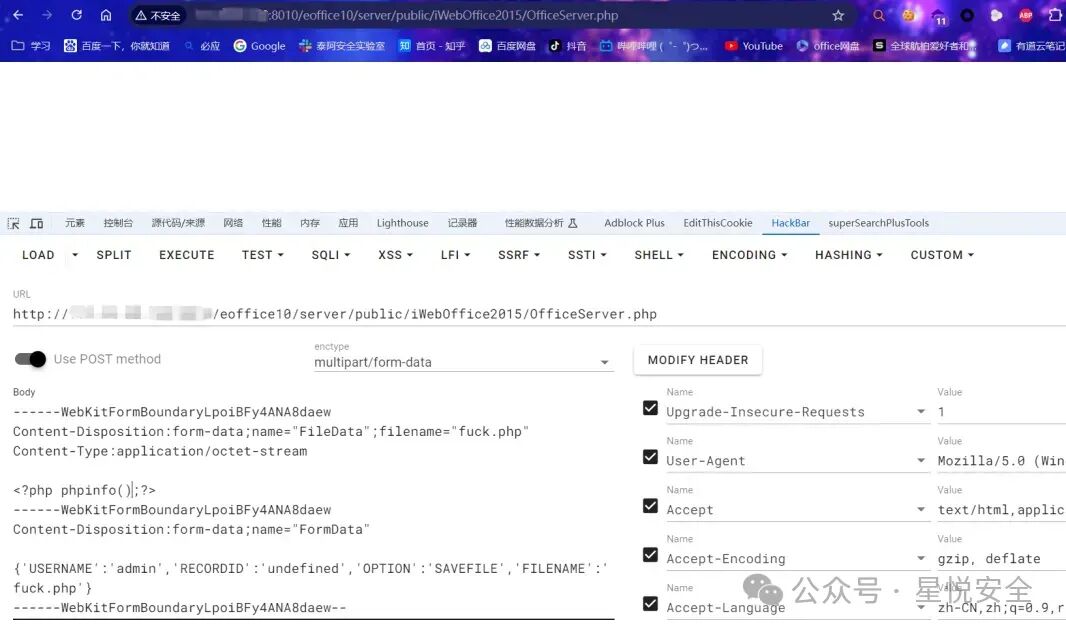Open the 首页 - 知乎 bookmark
The width and height of the screenshot is (1066, 633).
[432, 46]
